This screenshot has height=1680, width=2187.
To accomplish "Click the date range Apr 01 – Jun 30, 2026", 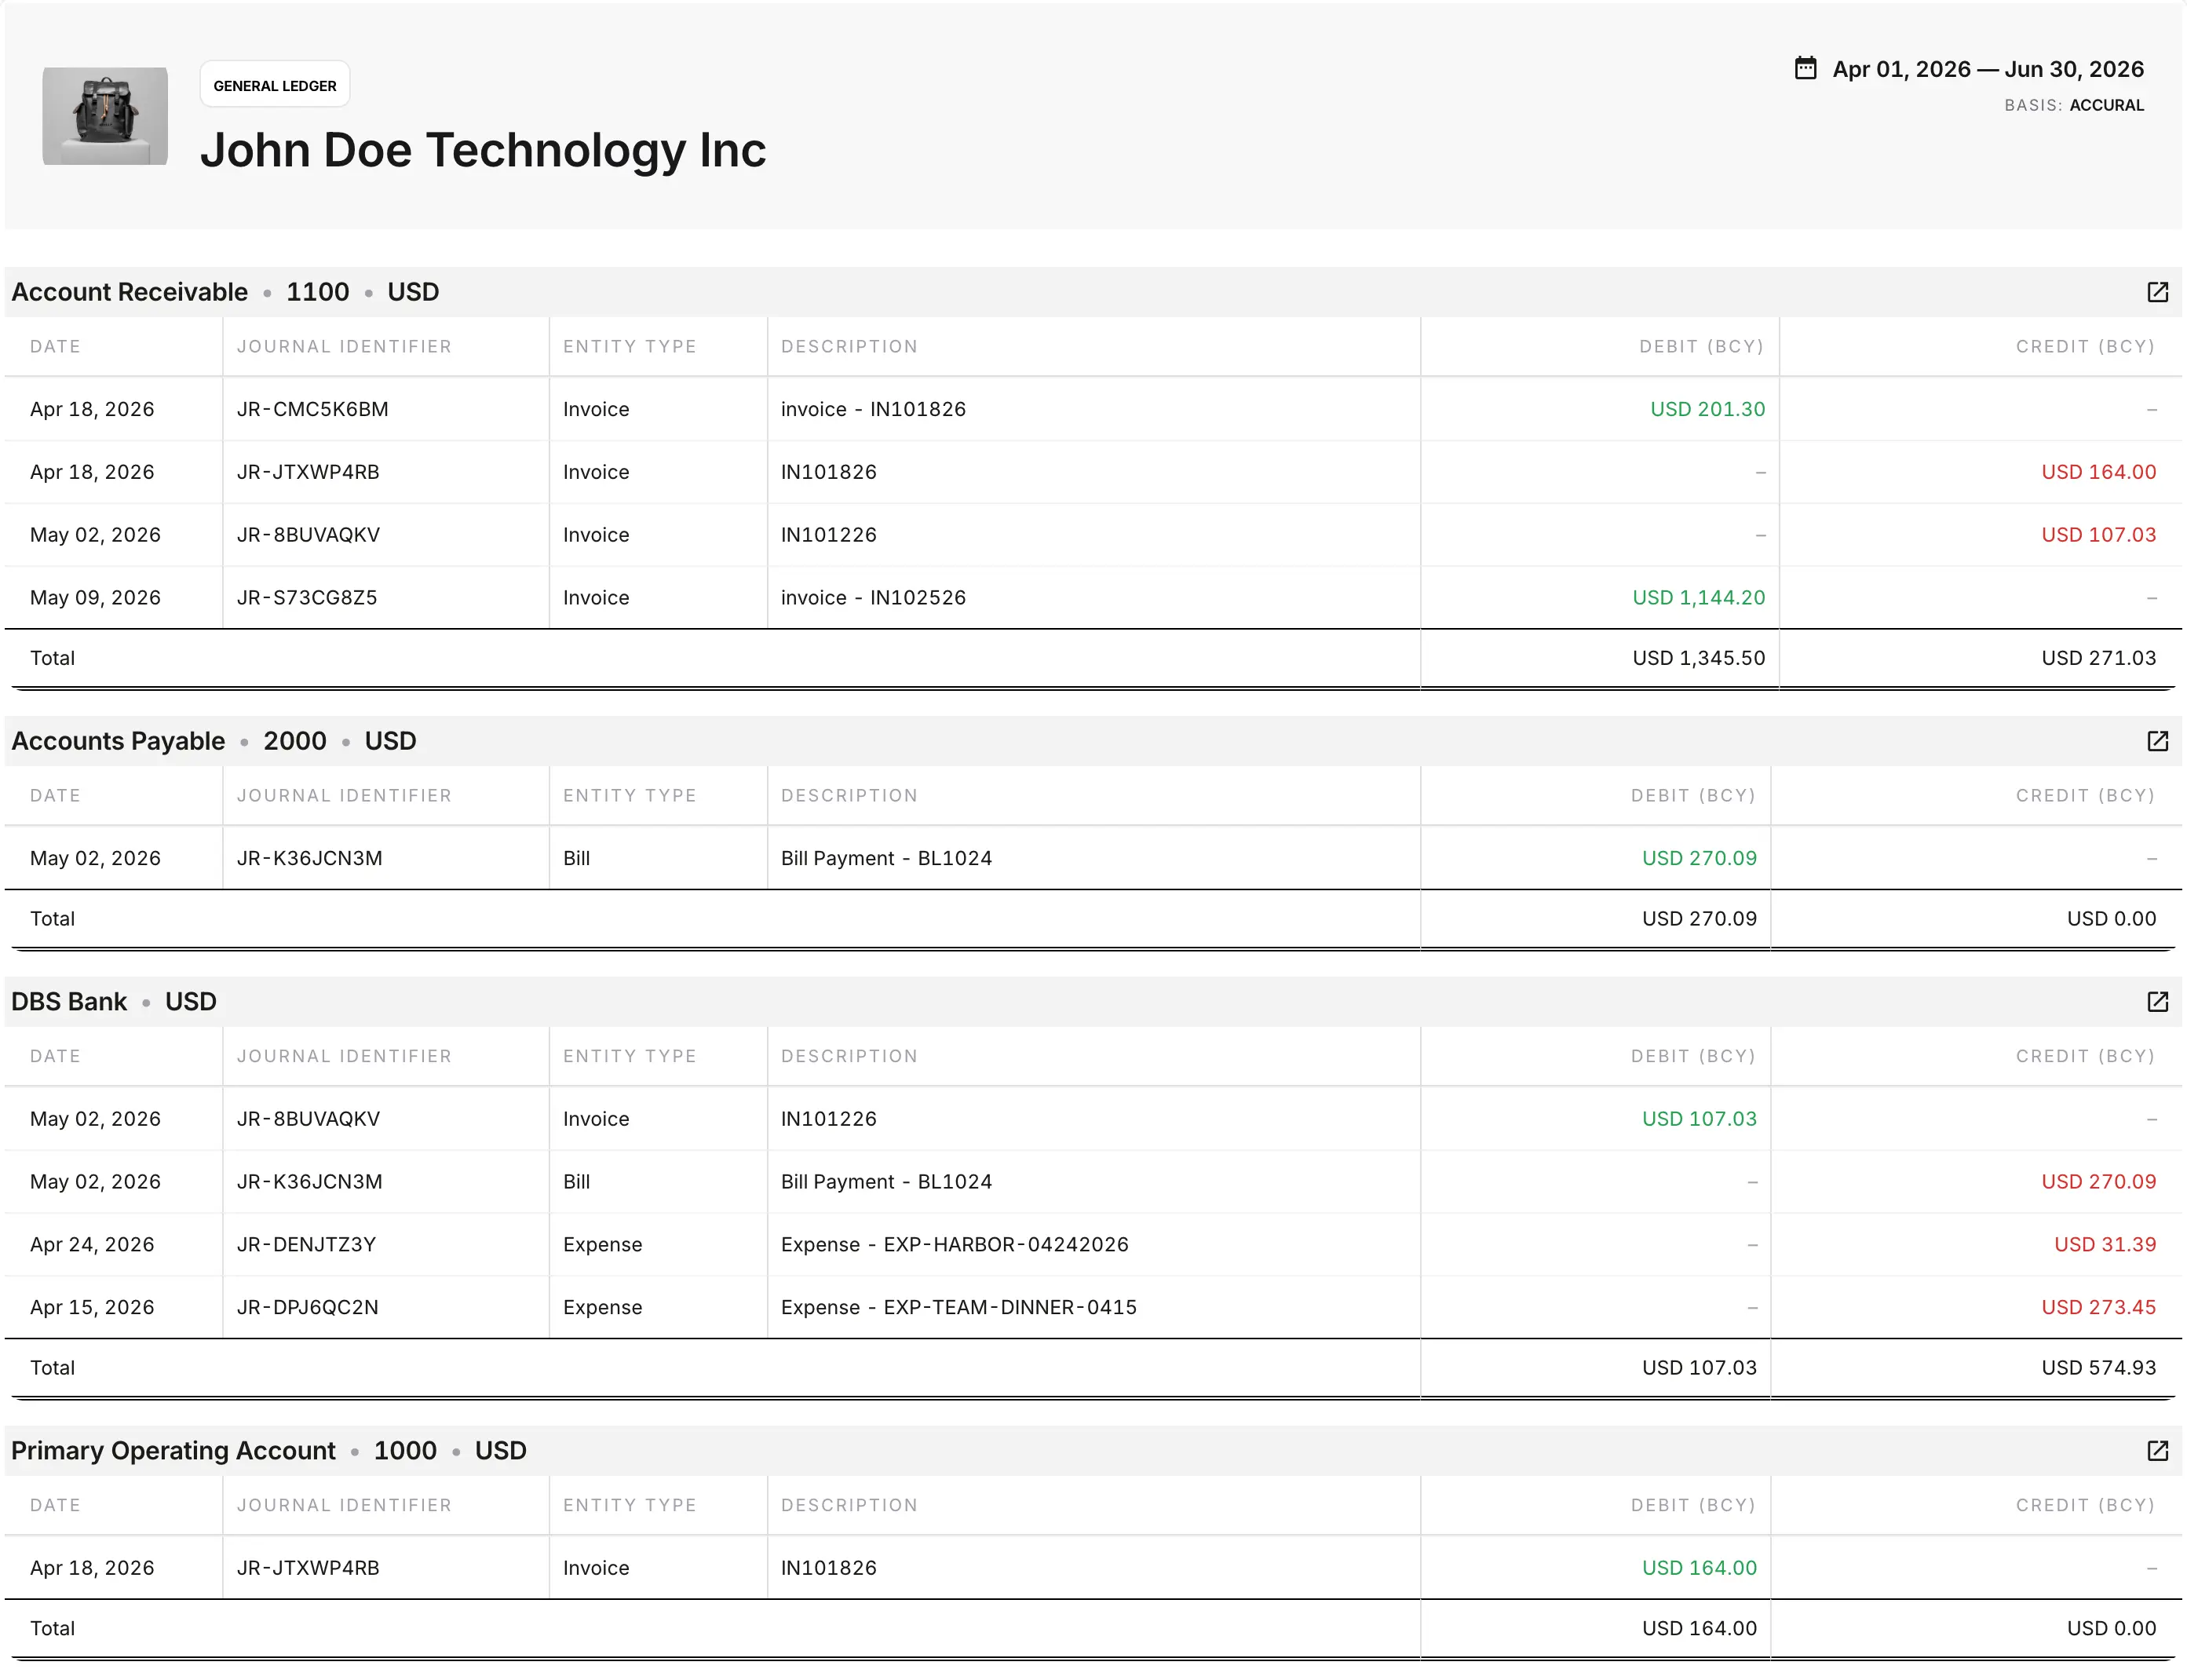I will pos(1988,69).
